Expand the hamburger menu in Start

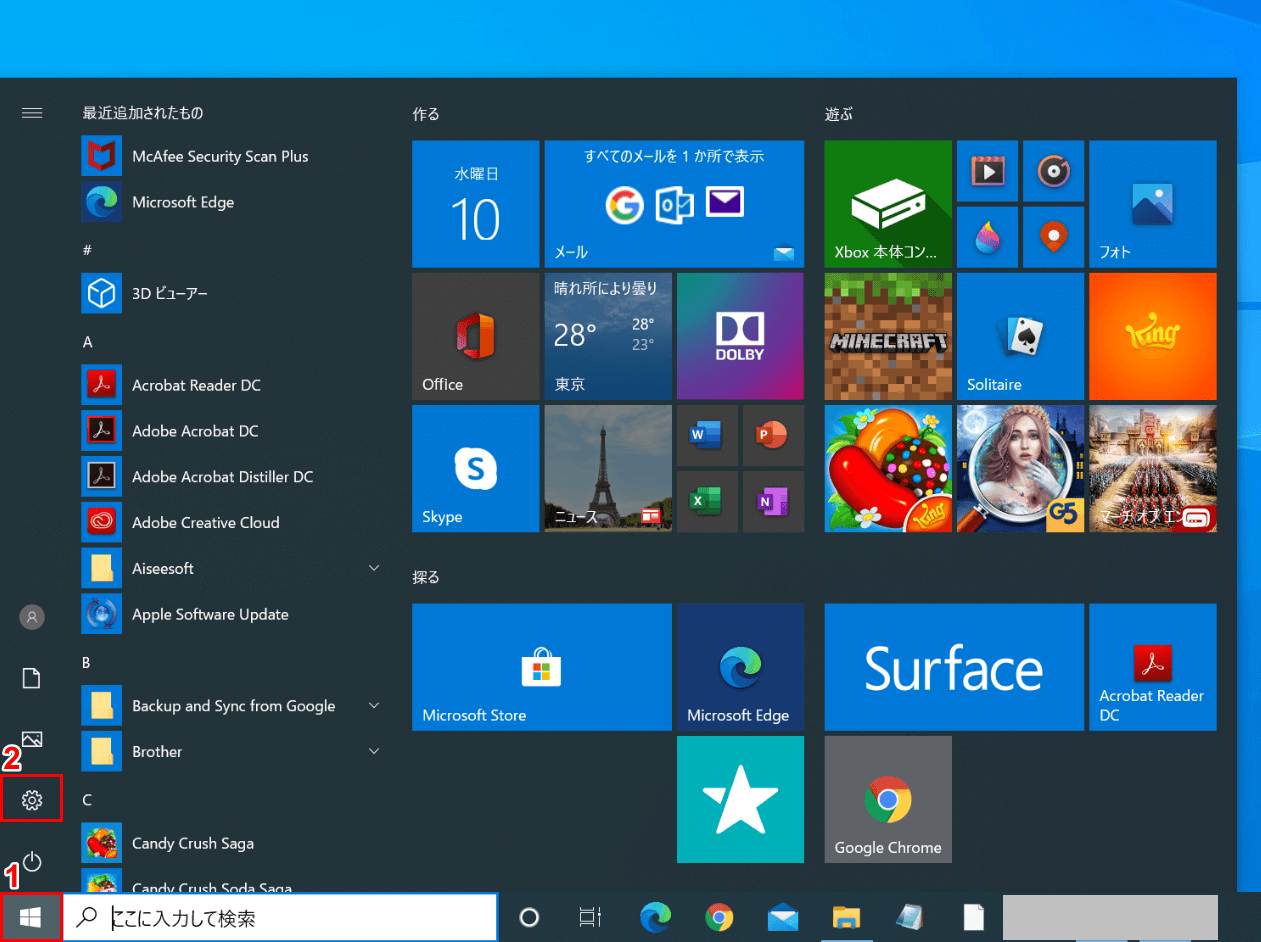point(32,113)
